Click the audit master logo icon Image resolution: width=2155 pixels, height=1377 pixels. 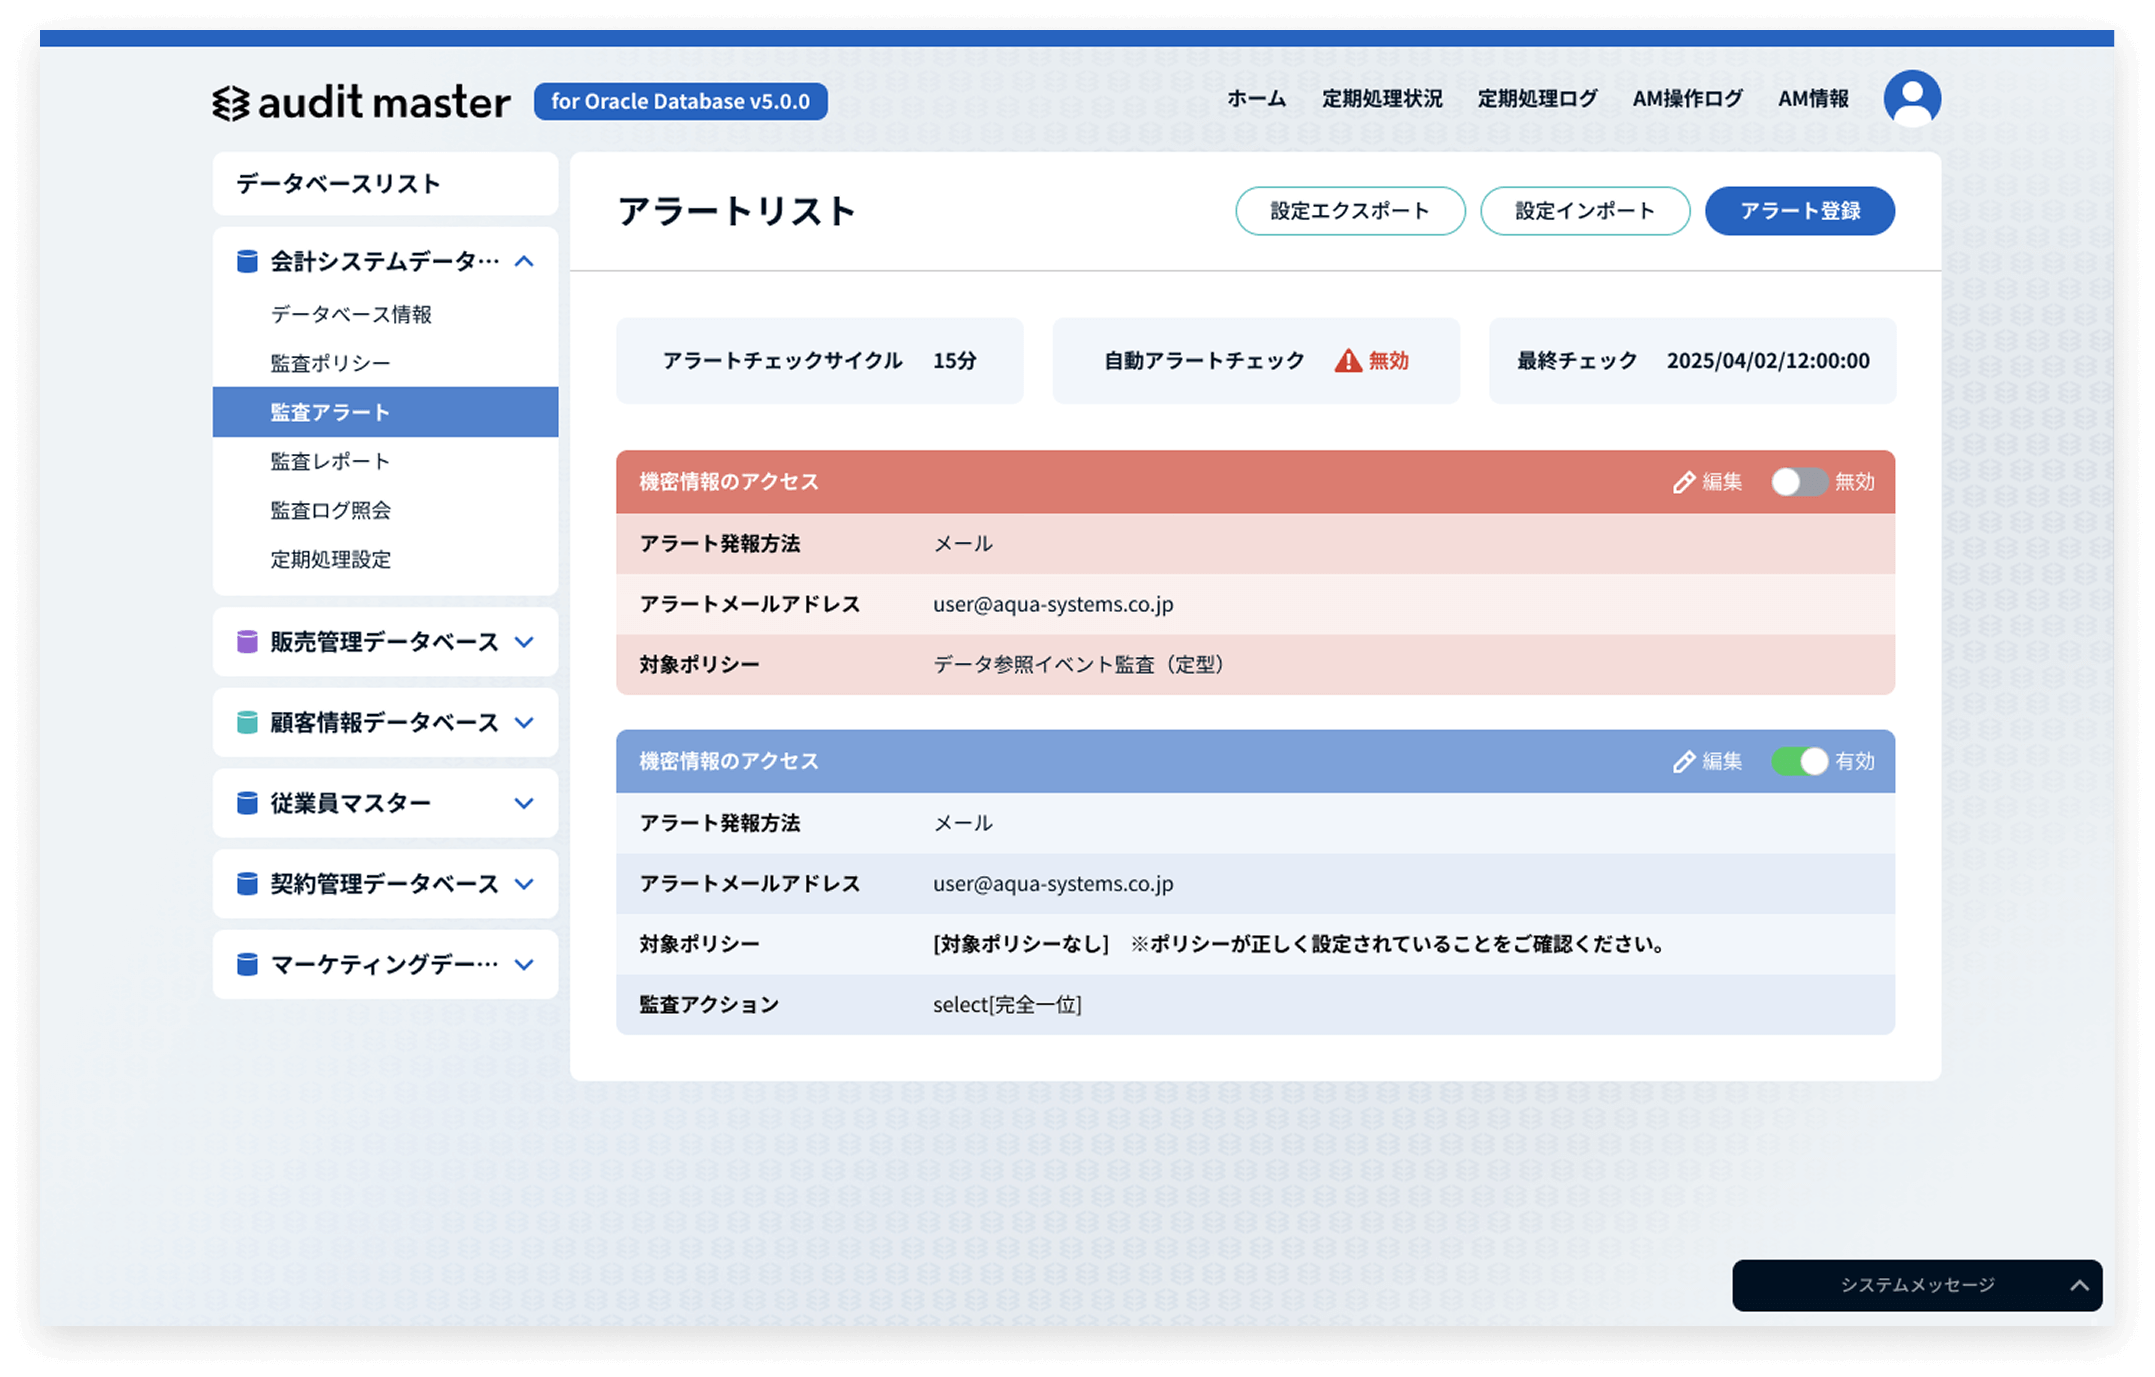(x=231, y=103)
